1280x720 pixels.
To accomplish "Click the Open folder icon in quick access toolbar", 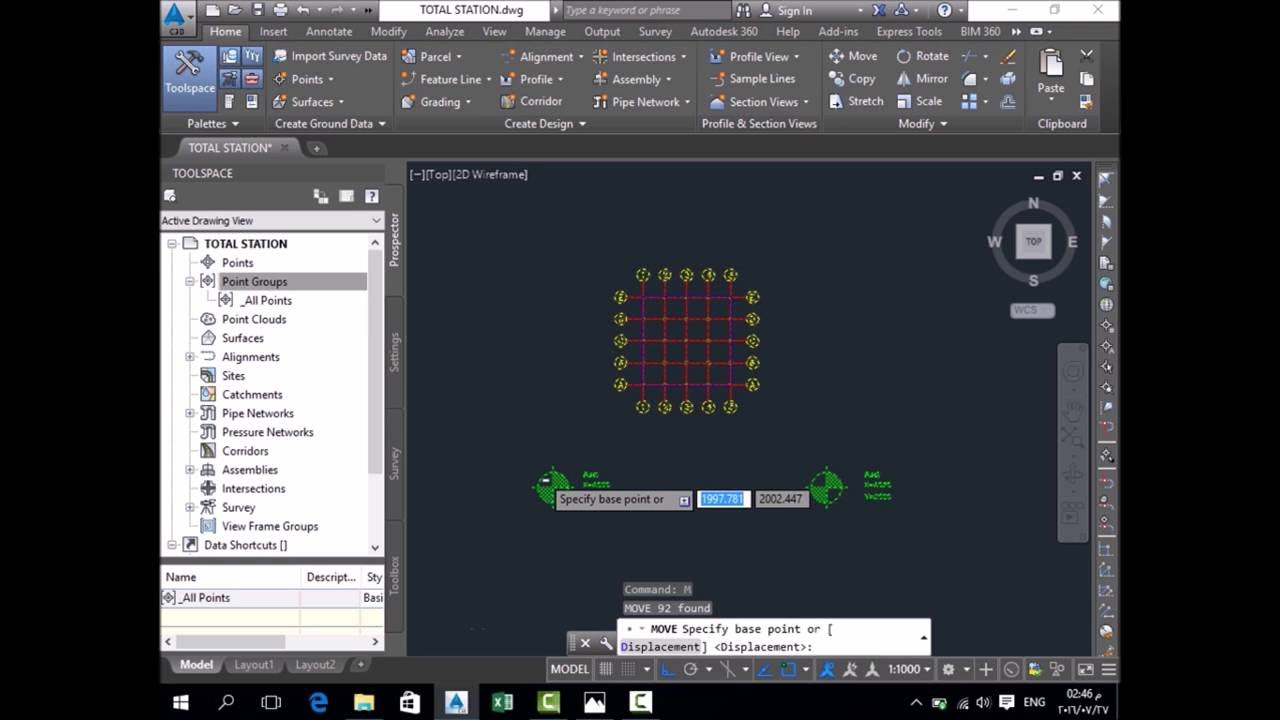I will coord(234,10).
